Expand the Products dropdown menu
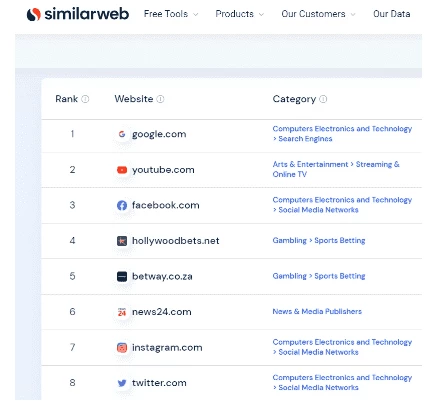The width and height of the screenshot is (435, 412). pyautogui.click(x=240, y=14)
